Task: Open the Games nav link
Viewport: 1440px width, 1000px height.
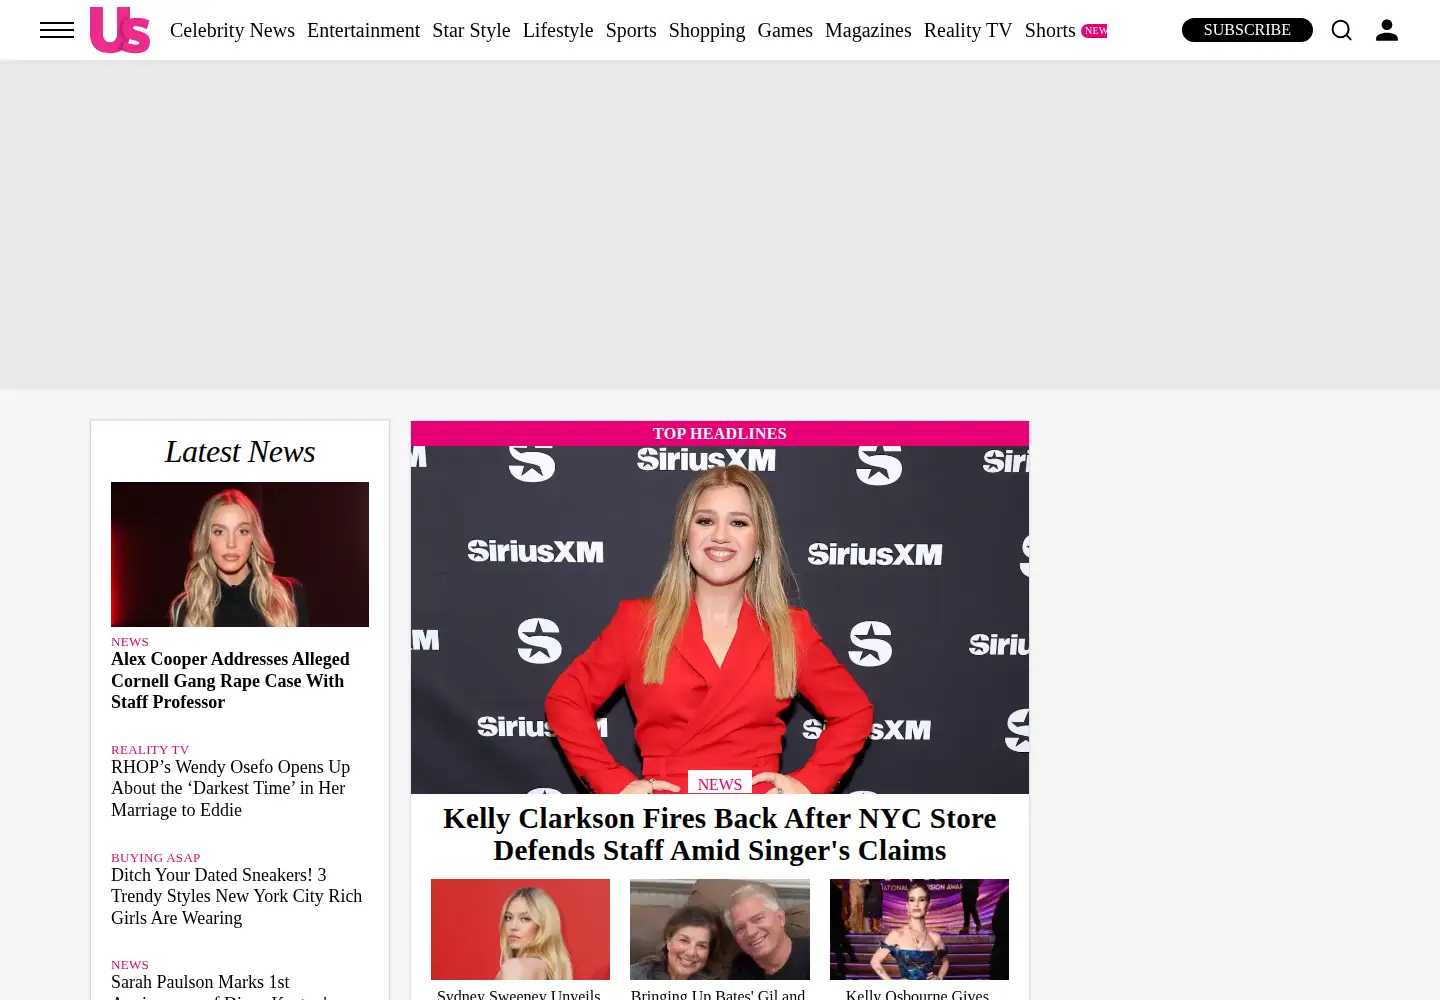Action: (785, 30)
